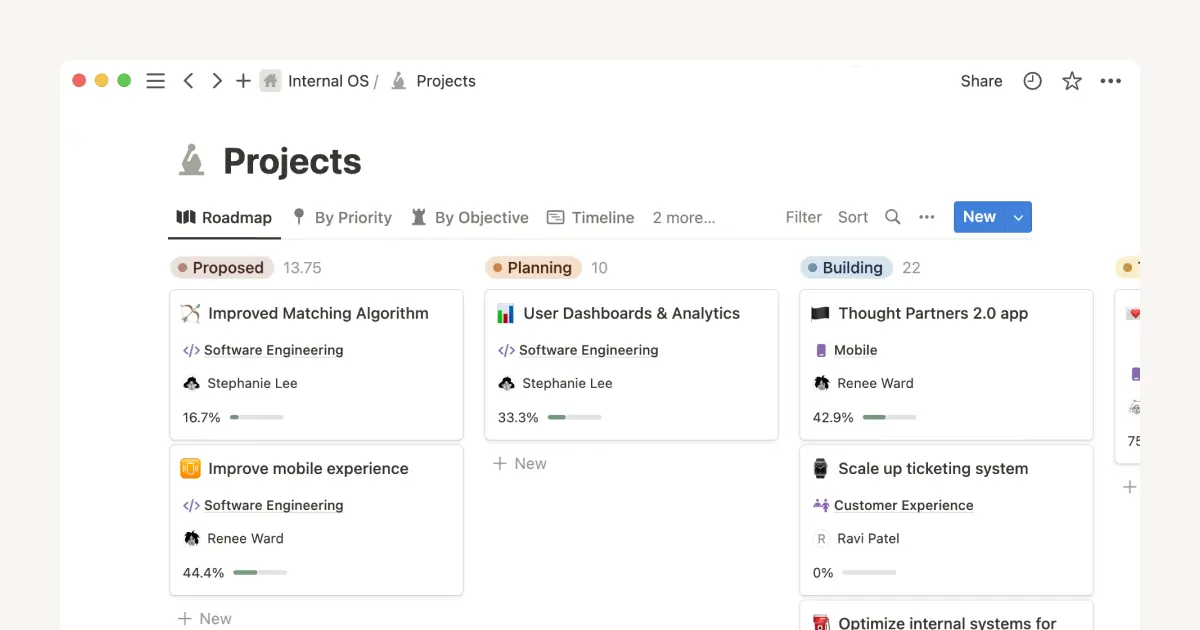The height and width of the screenshot is (630, 1200).
Task: Click New under the Planning column
Action: 520,463
